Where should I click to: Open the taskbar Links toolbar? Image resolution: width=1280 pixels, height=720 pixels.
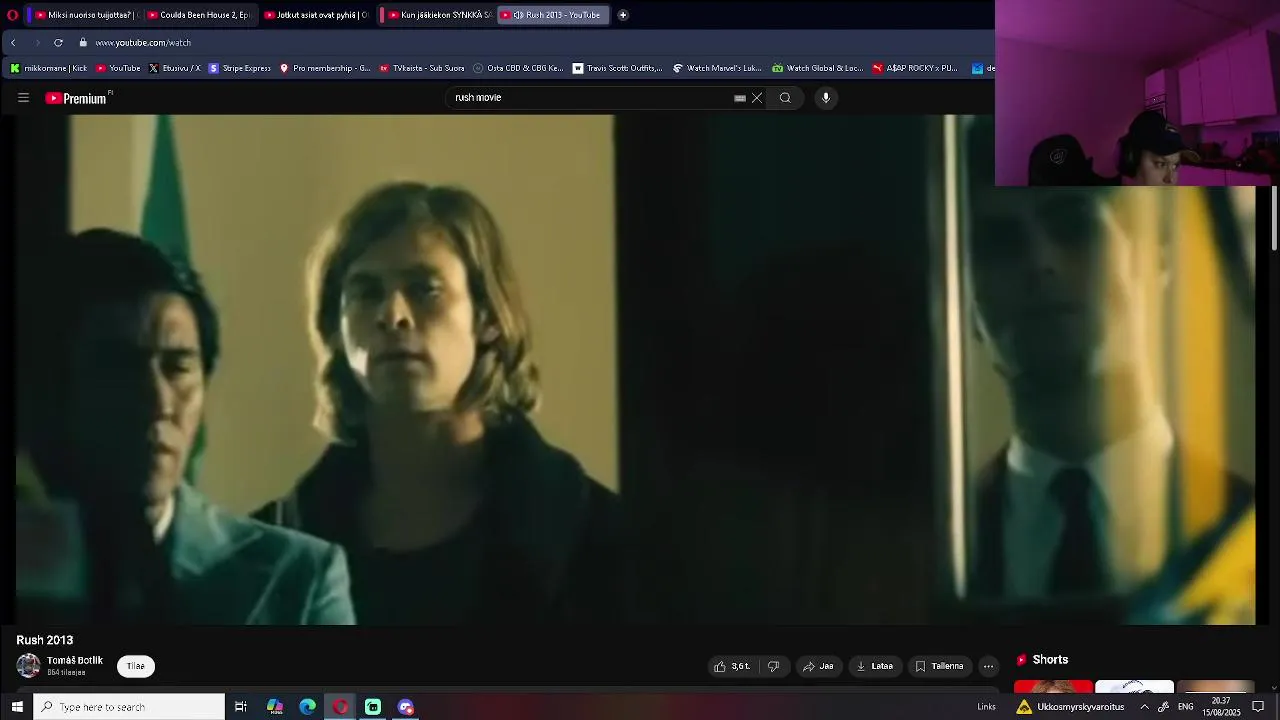click(986, 707)
